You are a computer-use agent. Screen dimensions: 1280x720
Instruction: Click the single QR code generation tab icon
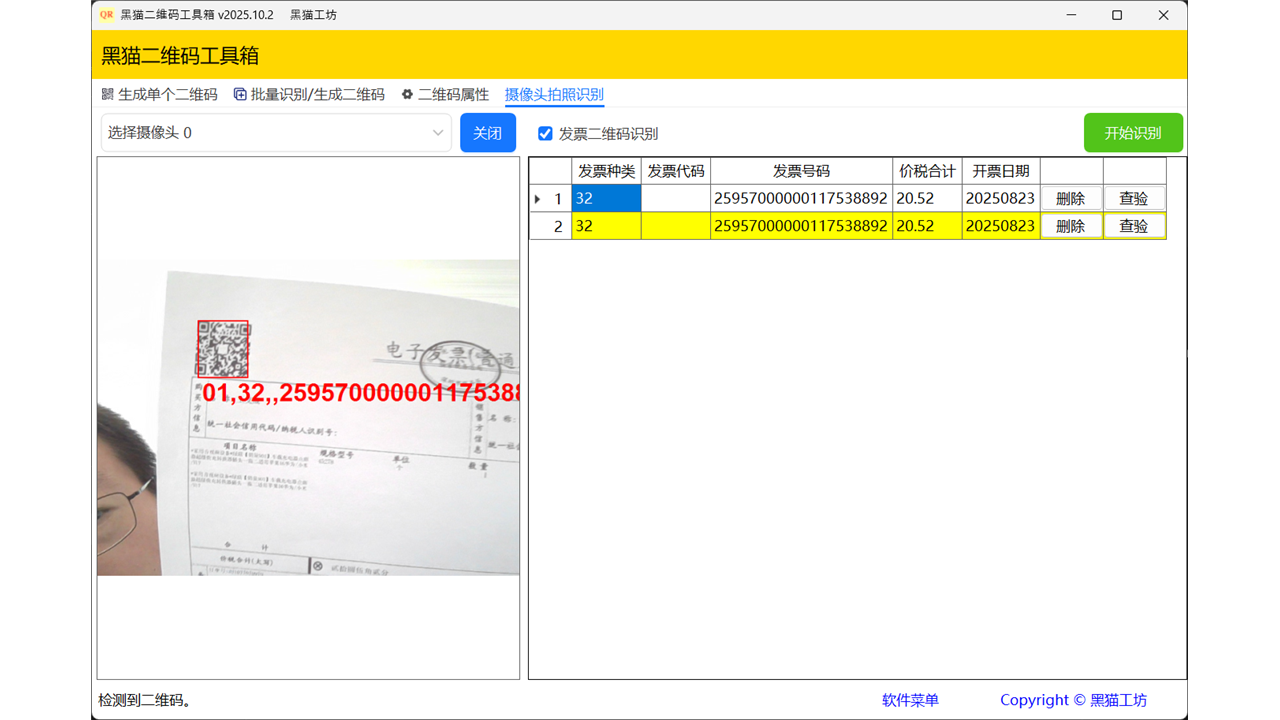(108, 95)
